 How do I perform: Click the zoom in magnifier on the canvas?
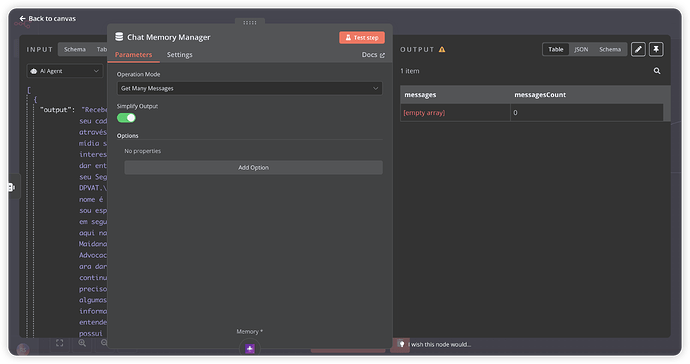pos(82,343)
